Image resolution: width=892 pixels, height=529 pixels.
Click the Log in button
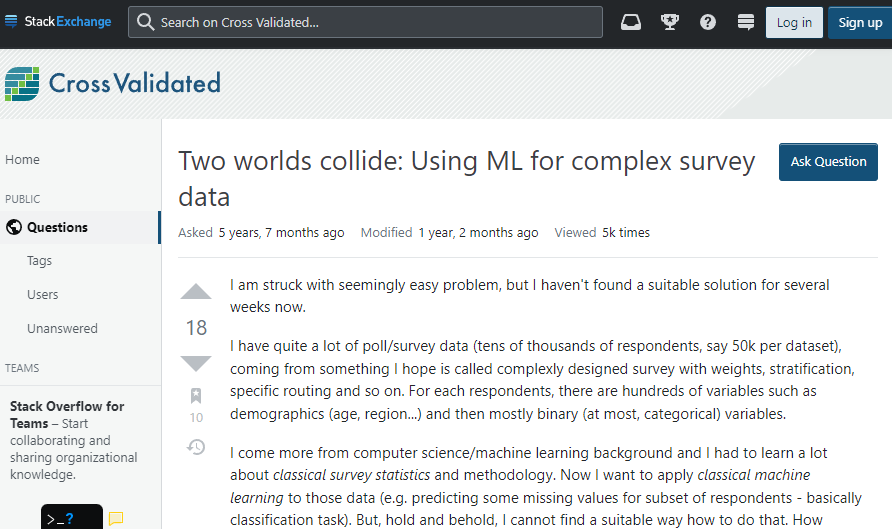pos(794,23)
